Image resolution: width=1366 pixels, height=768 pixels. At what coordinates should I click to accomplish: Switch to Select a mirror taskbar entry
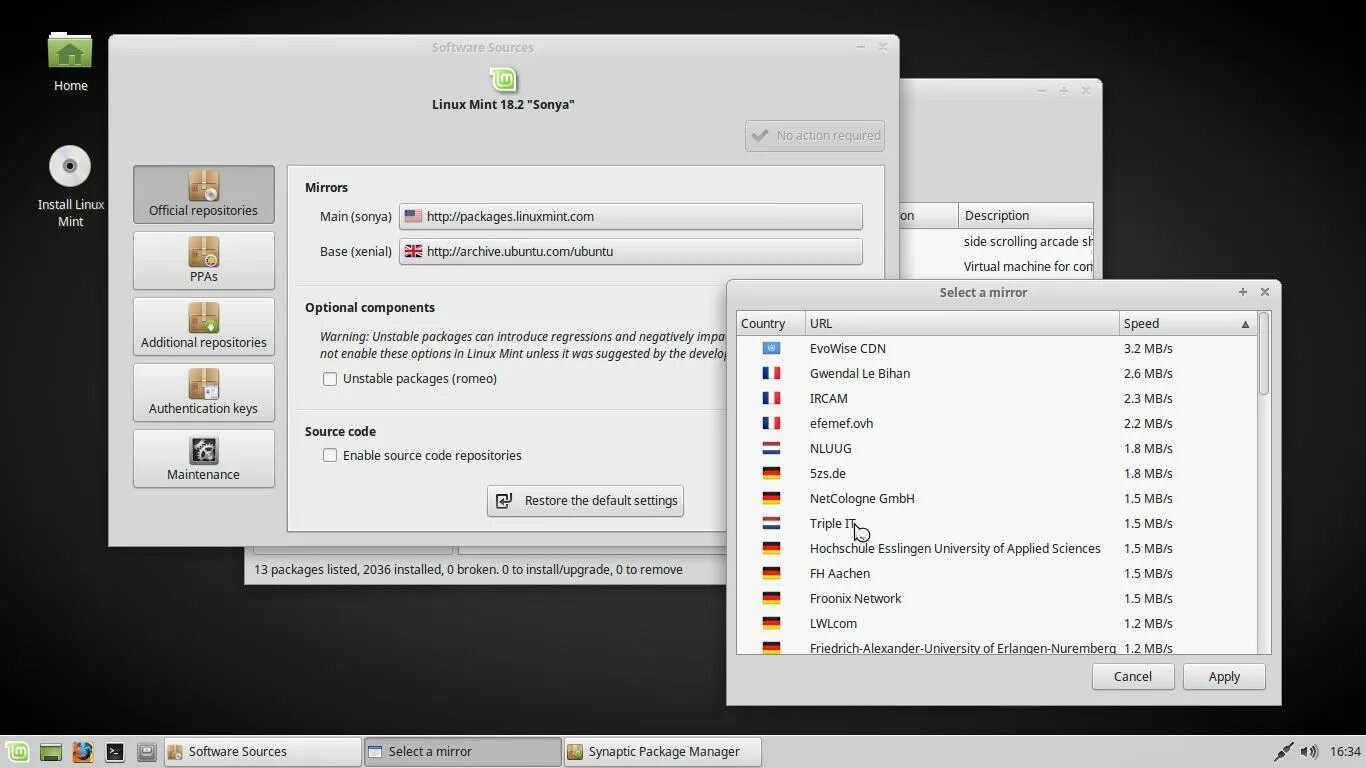tap(463, 751)
